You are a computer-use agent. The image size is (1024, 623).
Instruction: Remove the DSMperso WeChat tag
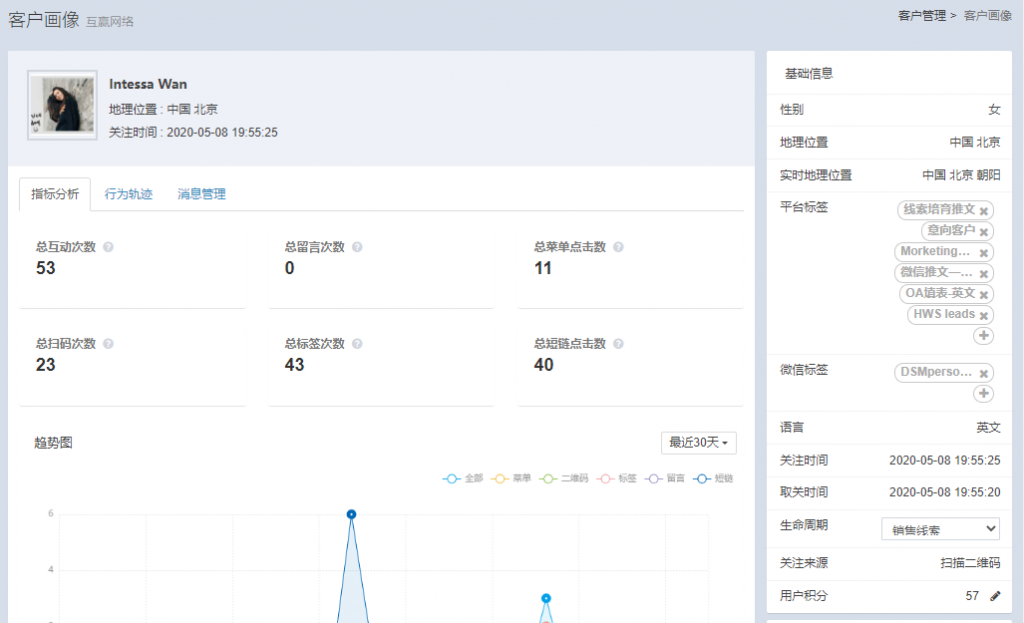[984, 373]
